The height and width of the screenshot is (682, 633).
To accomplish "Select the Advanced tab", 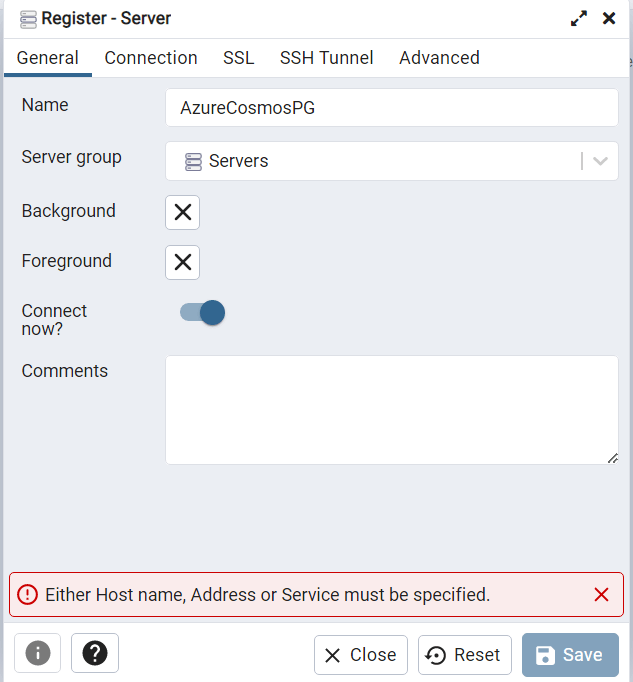I will (439, 58).
